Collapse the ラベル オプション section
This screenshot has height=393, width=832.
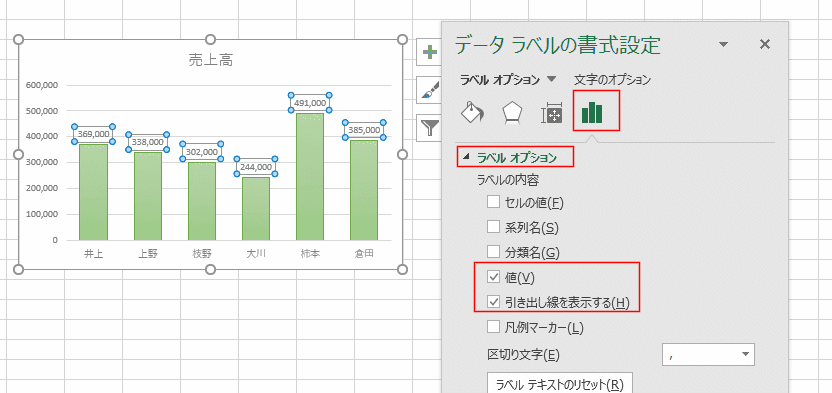point(466,157)
